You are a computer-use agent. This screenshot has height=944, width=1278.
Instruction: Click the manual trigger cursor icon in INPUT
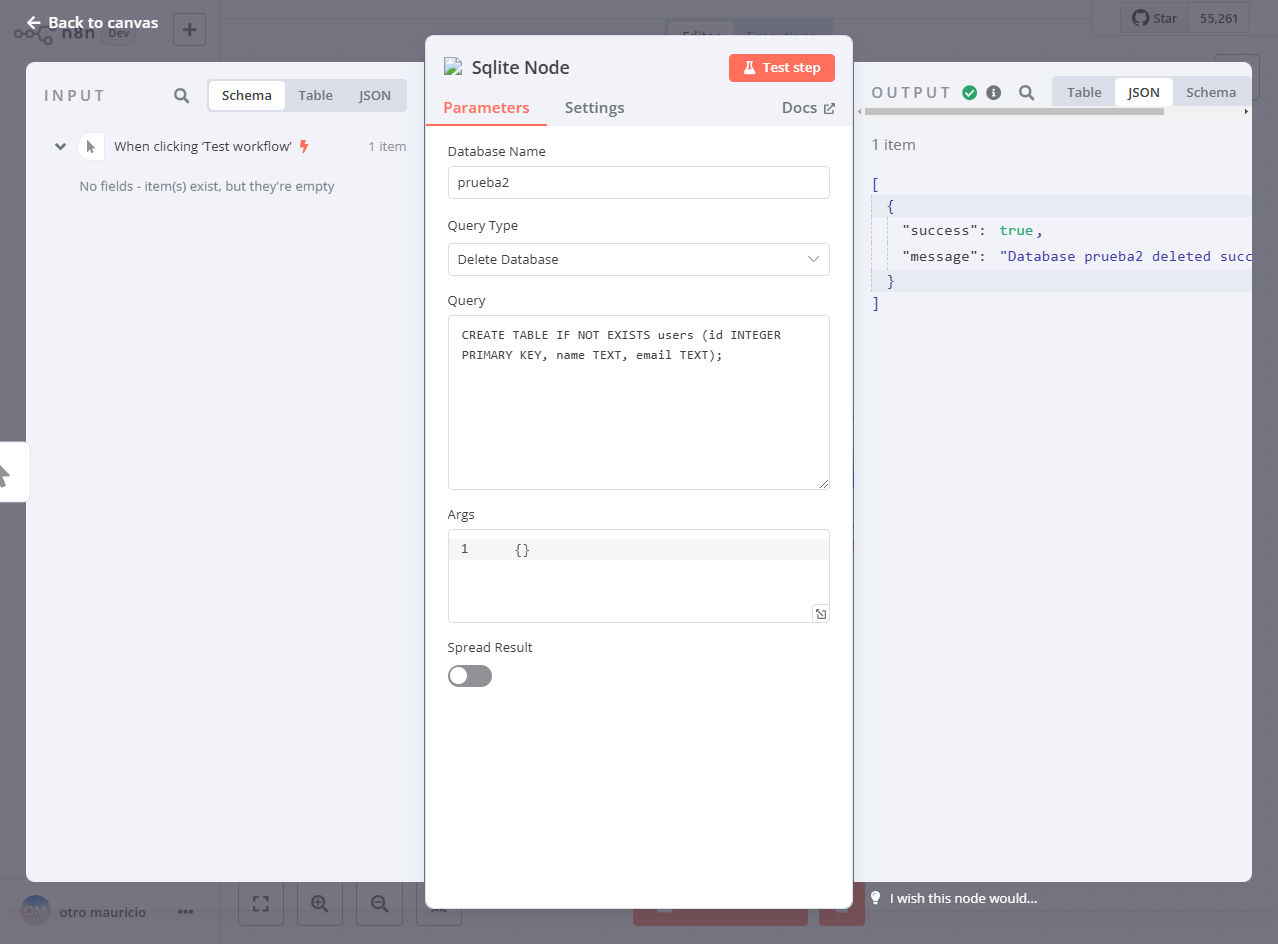coord(91,146)
